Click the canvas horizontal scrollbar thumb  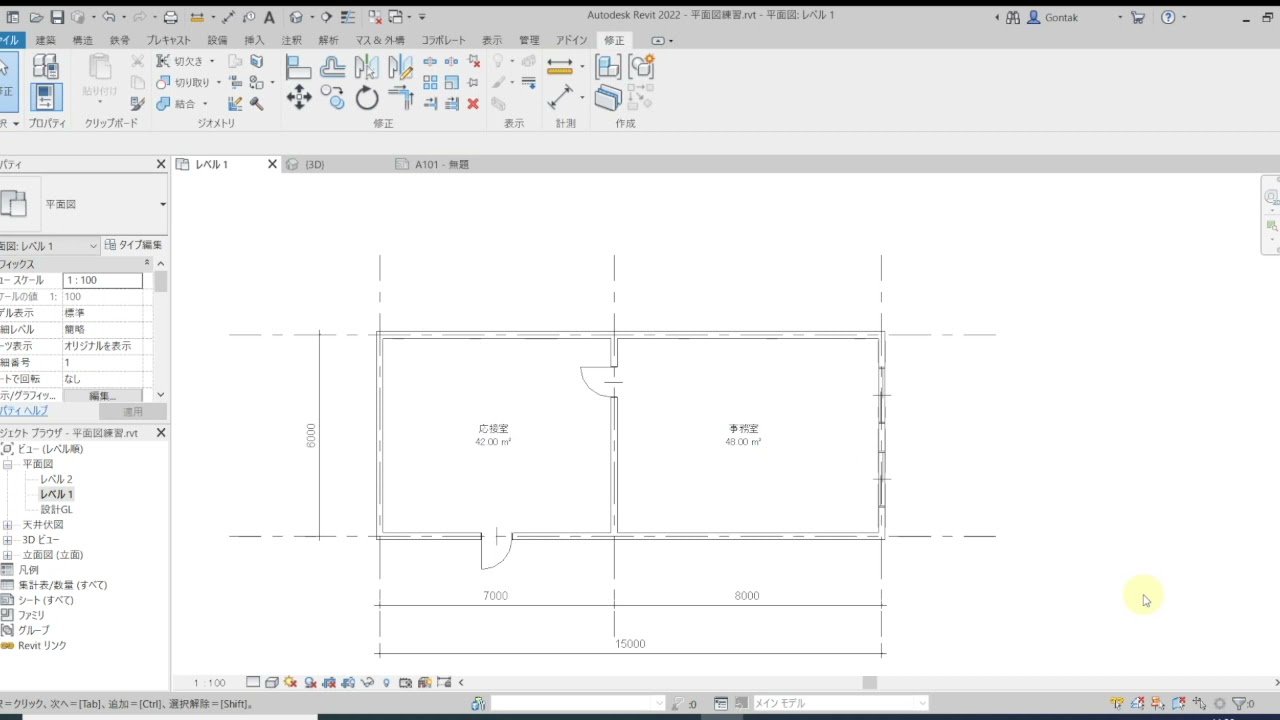coord(870,683)
